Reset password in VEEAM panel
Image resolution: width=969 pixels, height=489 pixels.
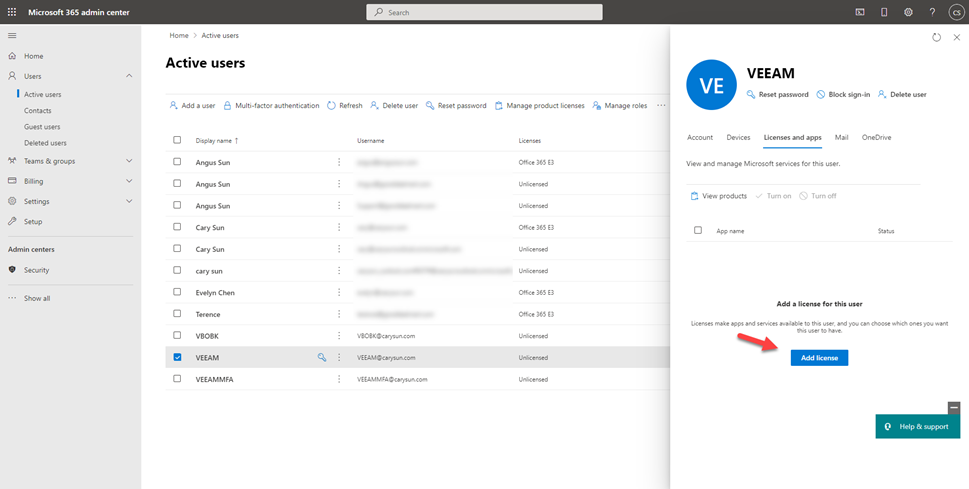point(777,95)
